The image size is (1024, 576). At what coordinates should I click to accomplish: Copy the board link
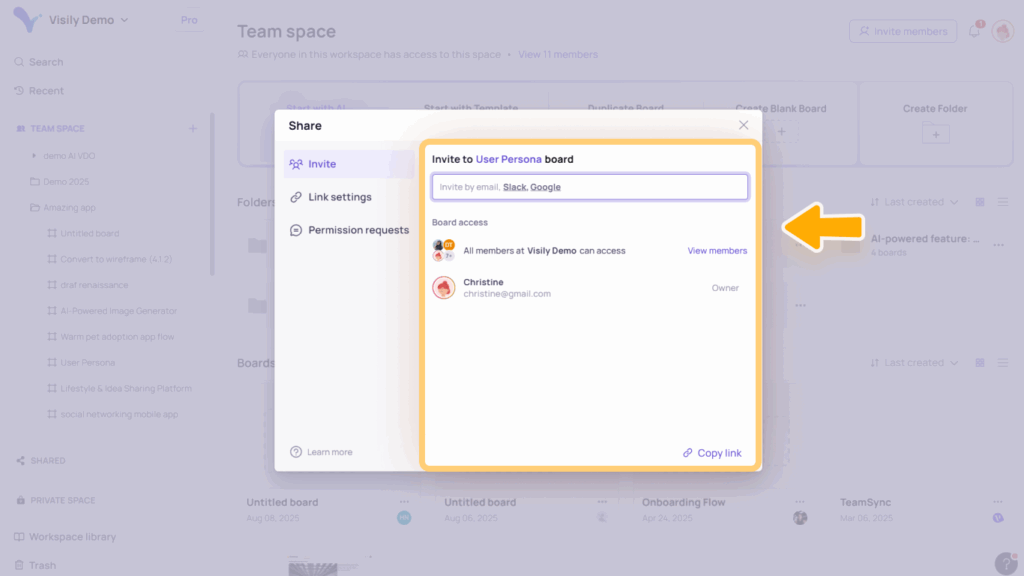click(x=712, y=453)
